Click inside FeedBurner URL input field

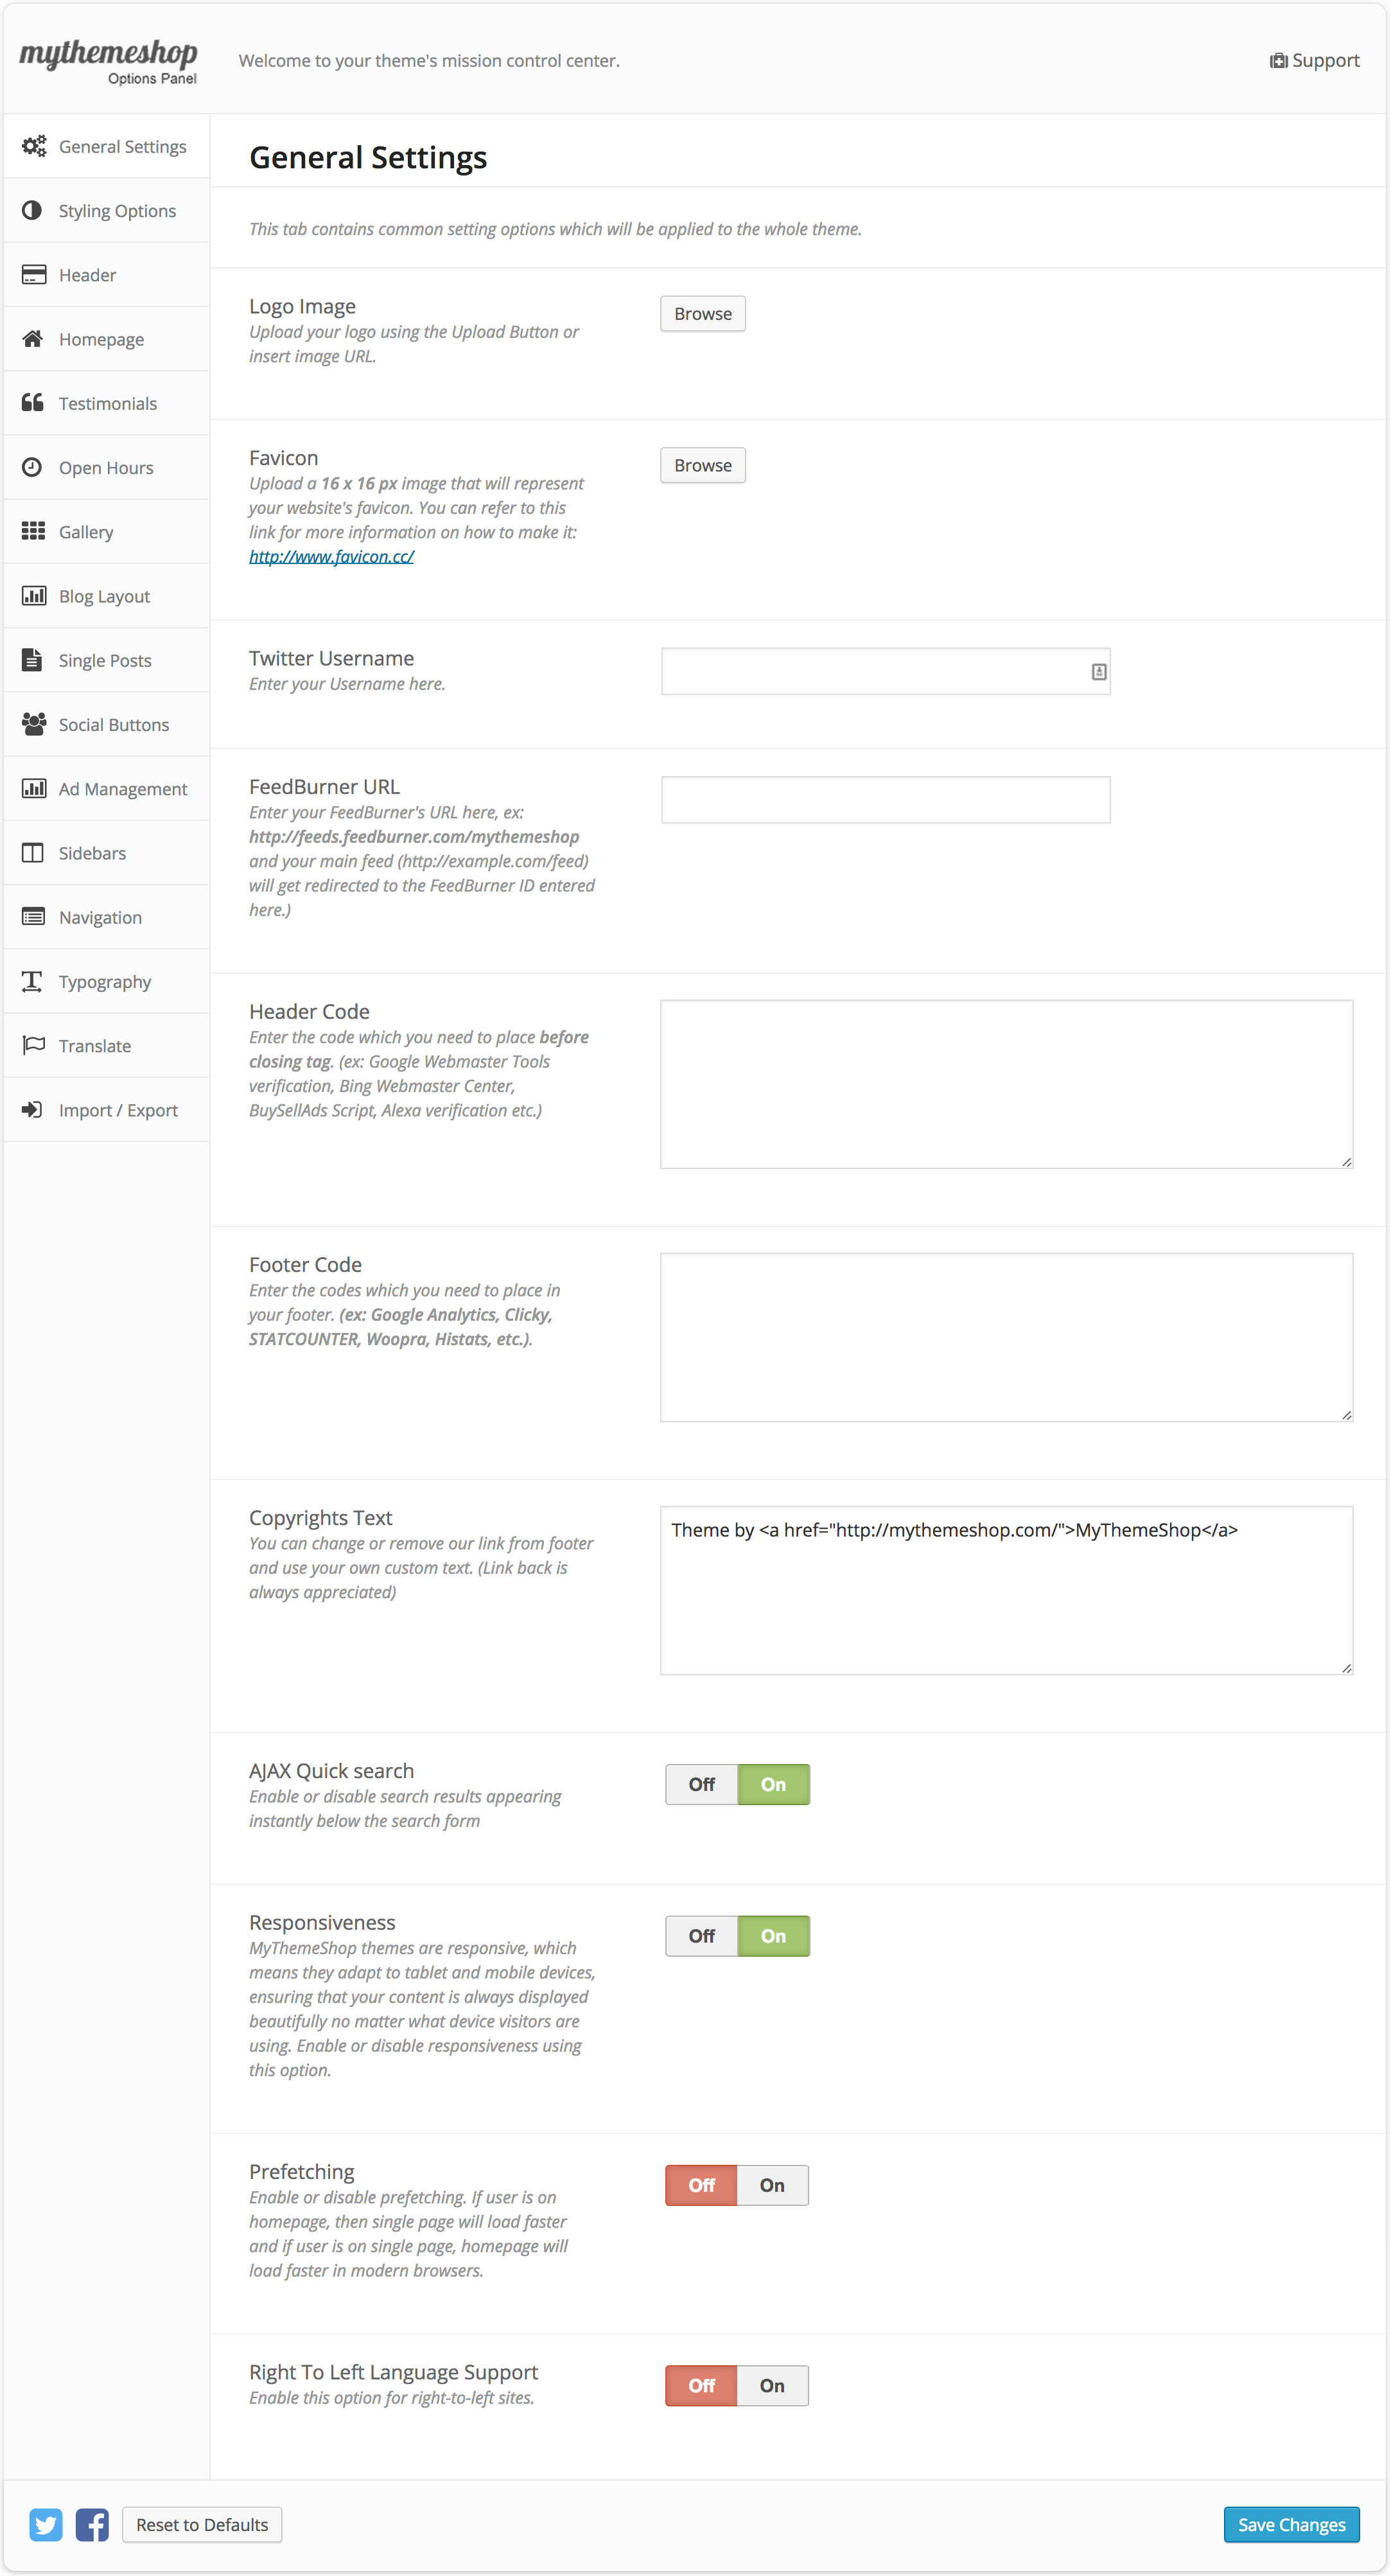[885, 800]
